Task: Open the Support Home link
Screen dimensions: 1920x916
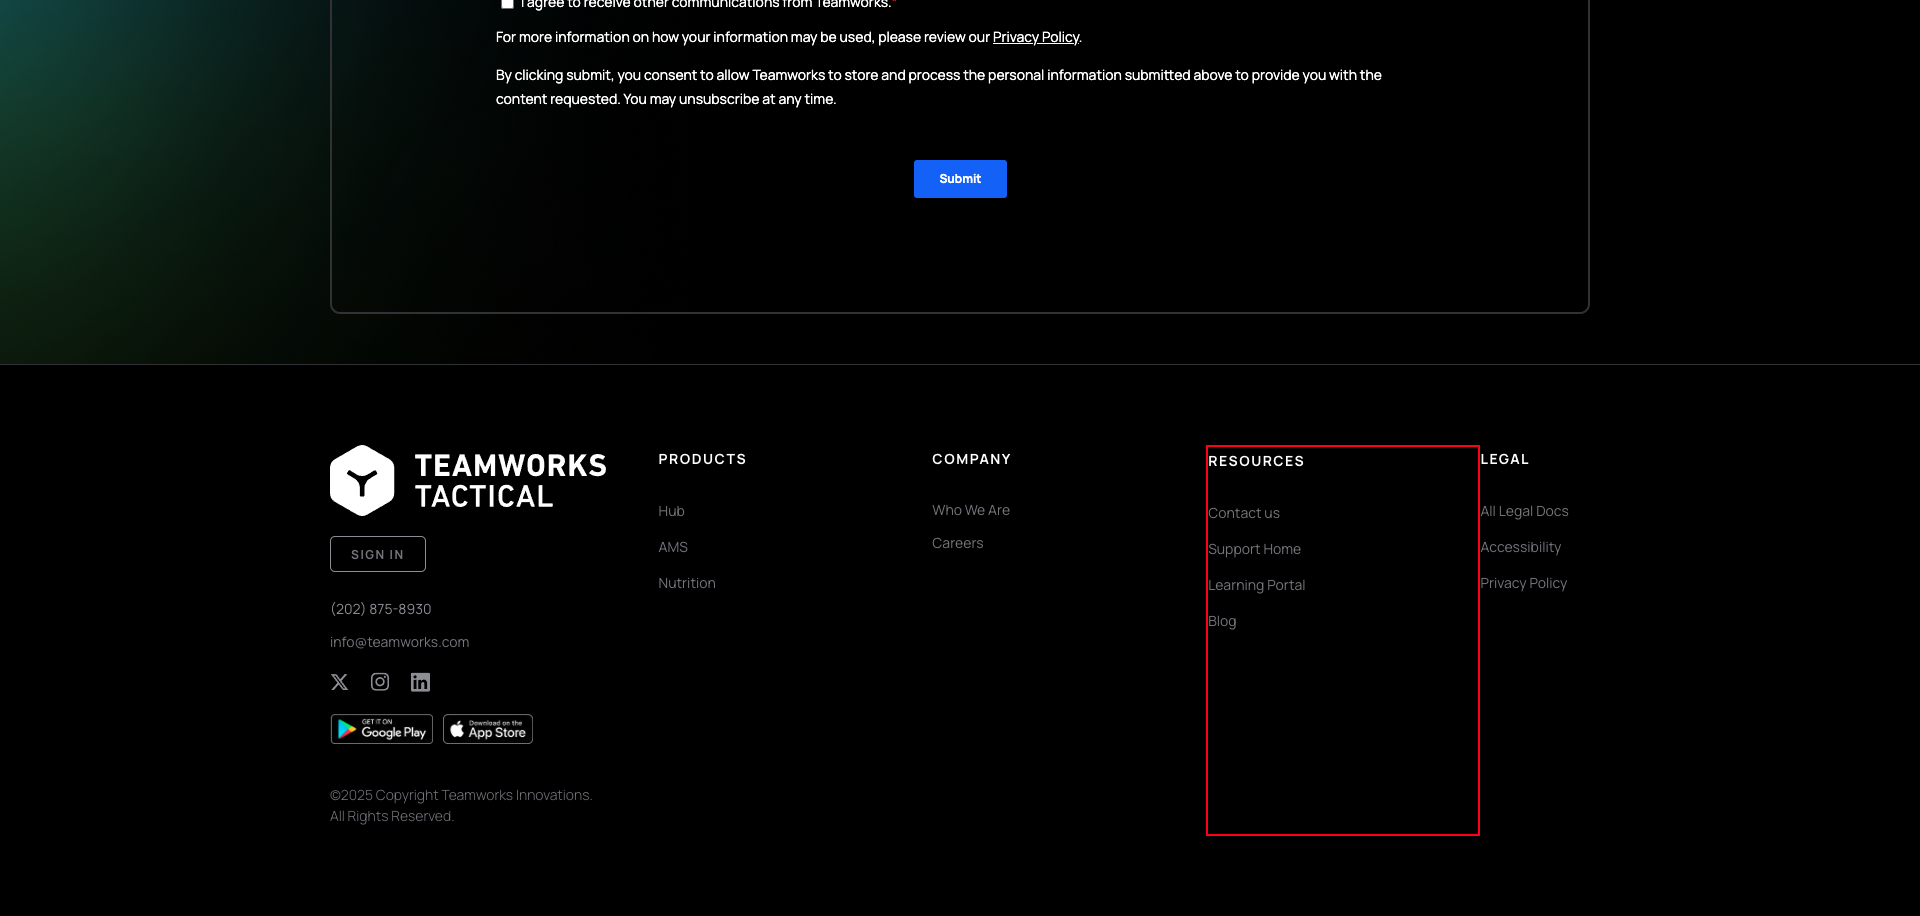Action: (x=1255, y=548)
